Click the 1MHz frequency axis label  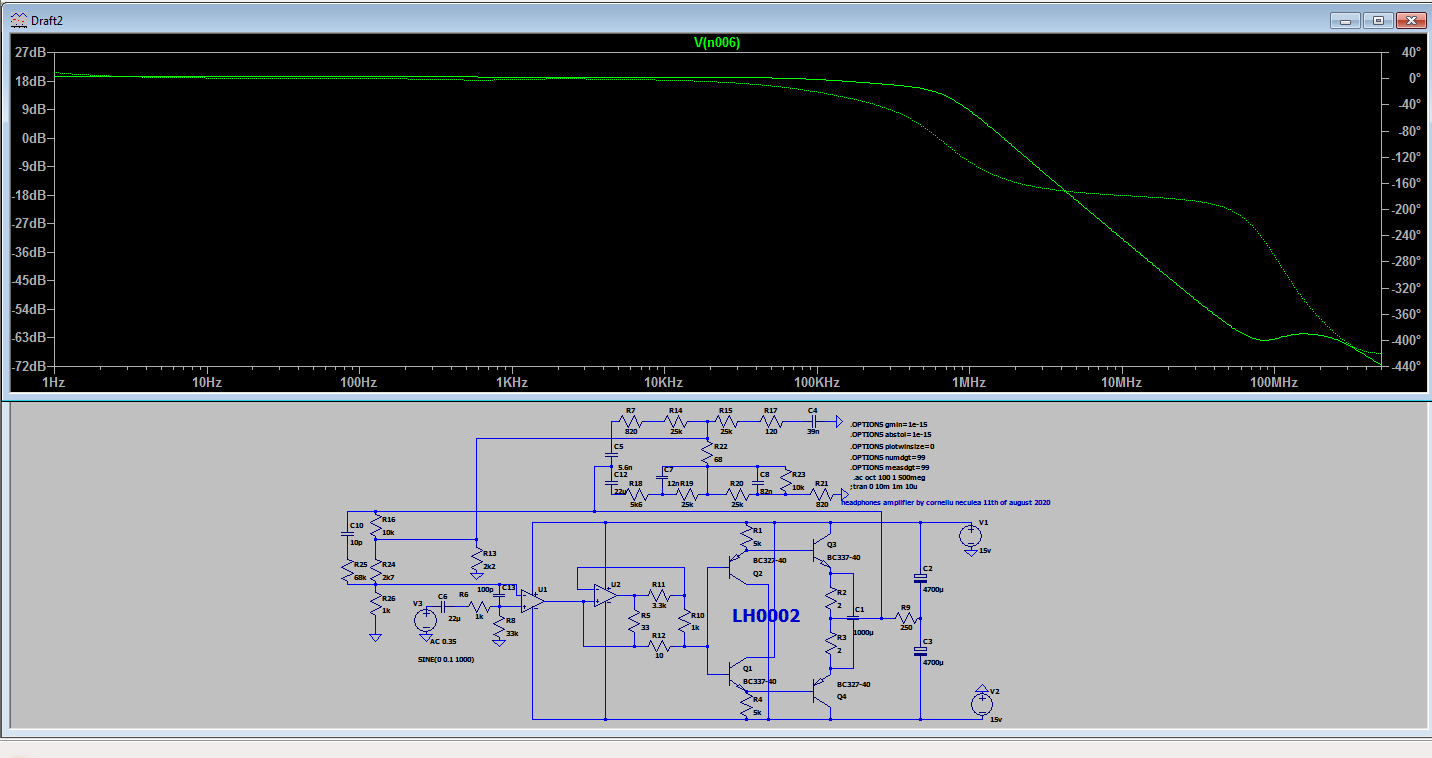tap(968, 383)
